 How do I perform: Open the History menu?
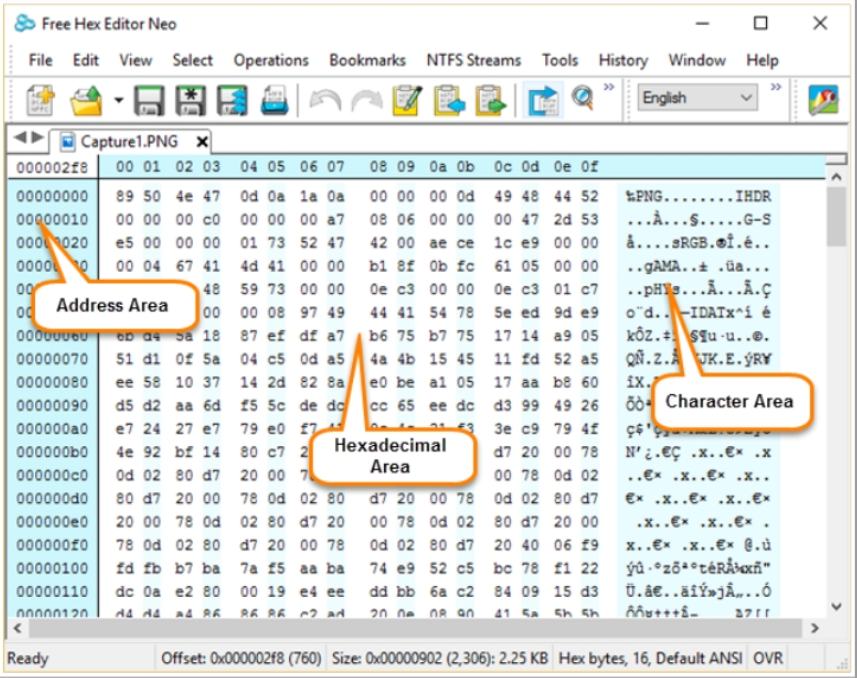623,60
